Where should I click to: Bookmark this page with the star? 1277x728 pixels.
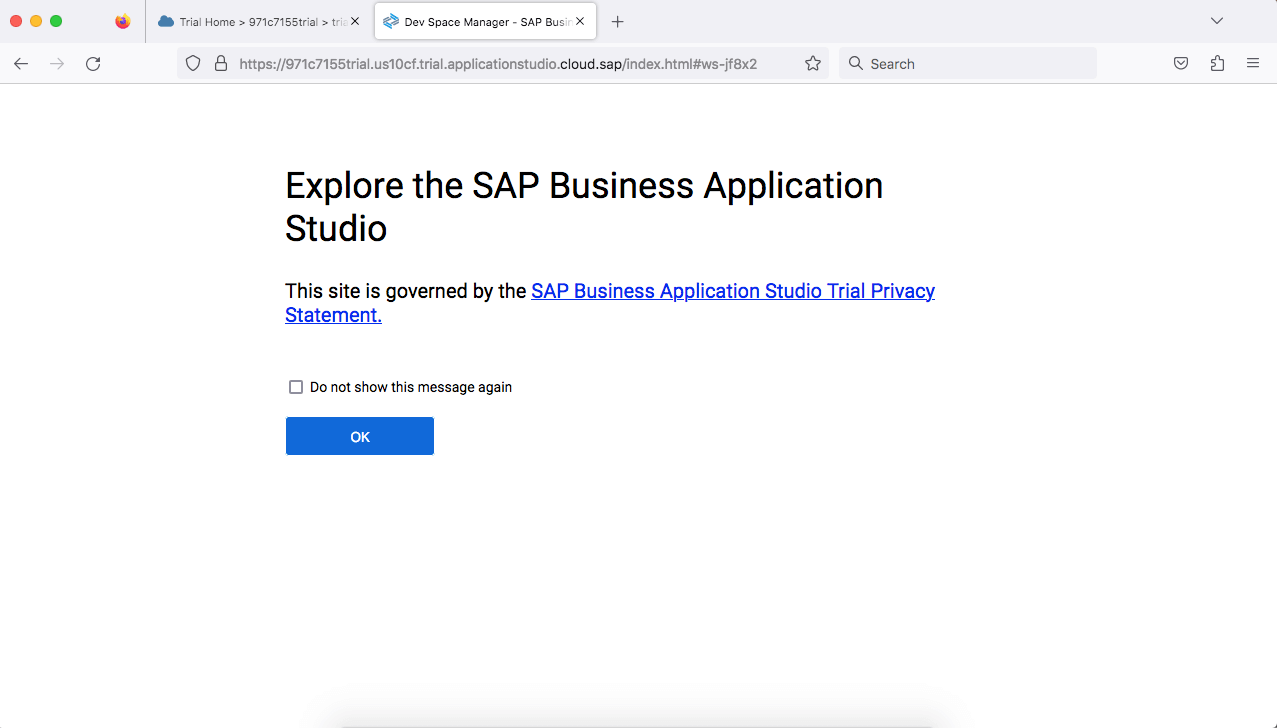(813, 64)
